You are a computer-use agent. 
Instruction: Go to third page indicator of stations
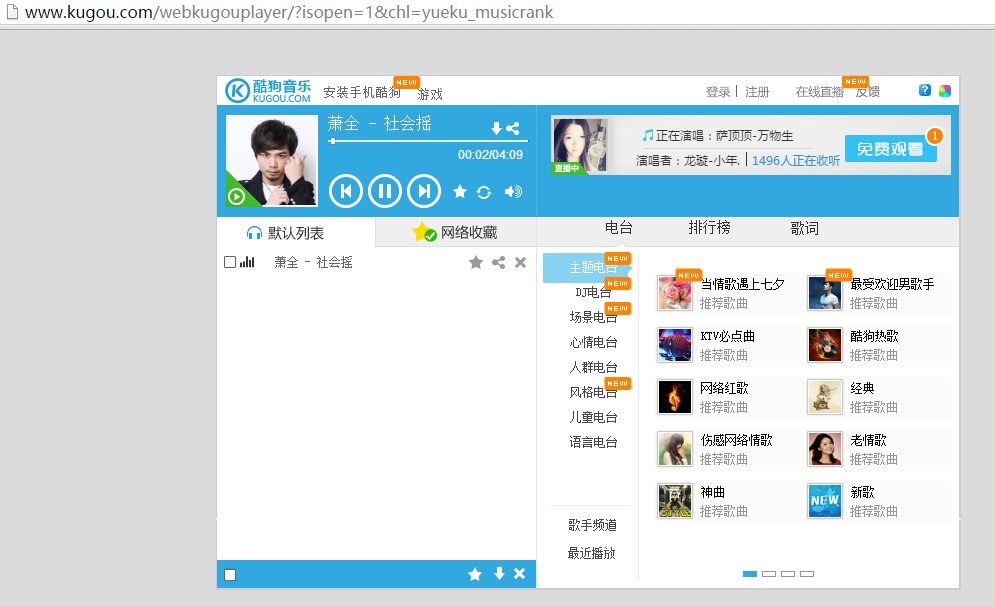coord(788,574)
